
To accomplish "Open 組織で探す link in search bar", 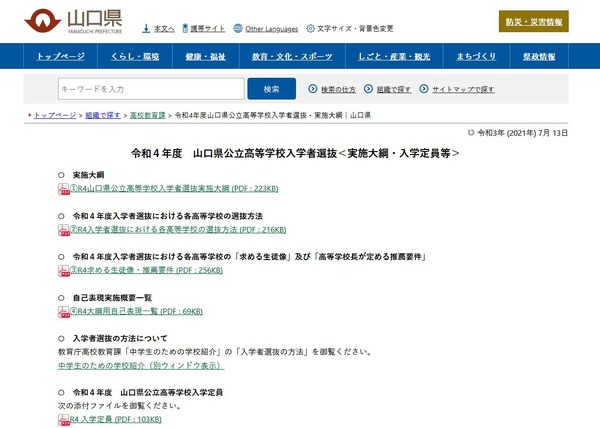I will pyautogui.click(x=394, y=89).
